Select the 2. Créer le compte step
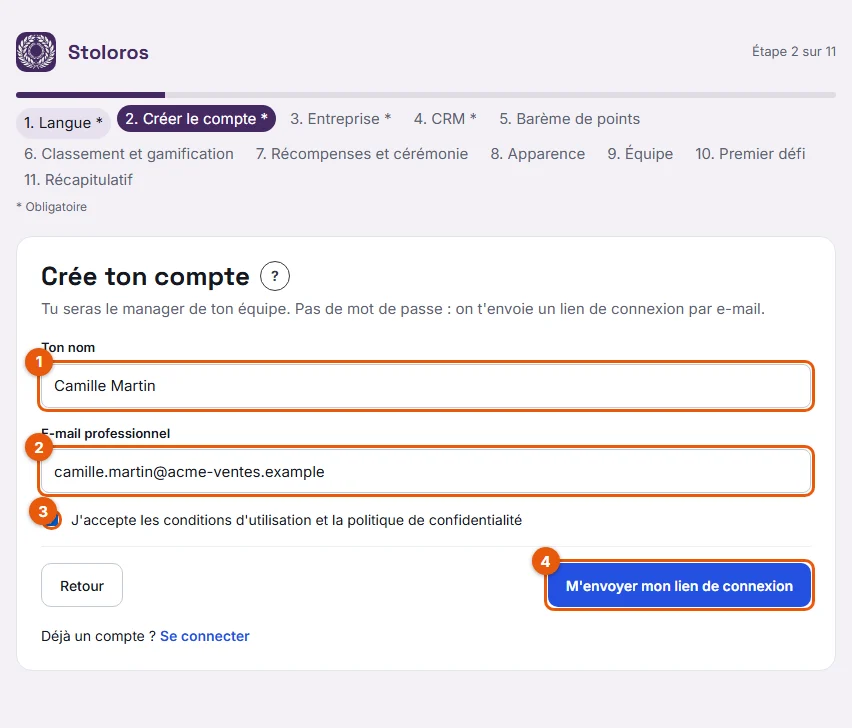This screenshot has height=728, width=852. click(x=196, y=118)
